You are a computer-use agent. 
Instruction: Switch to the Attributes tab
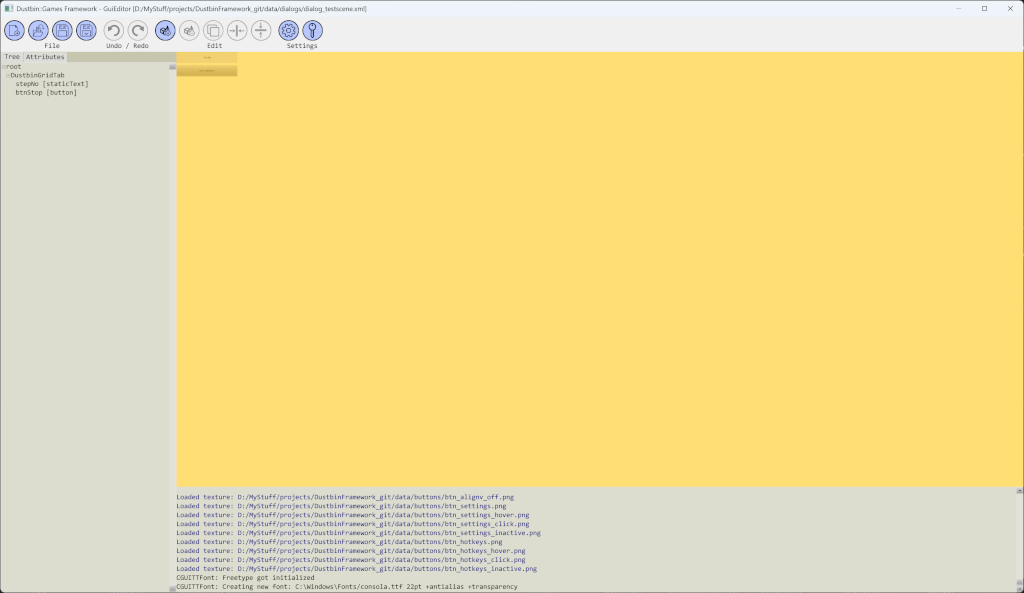pos(45,57)
